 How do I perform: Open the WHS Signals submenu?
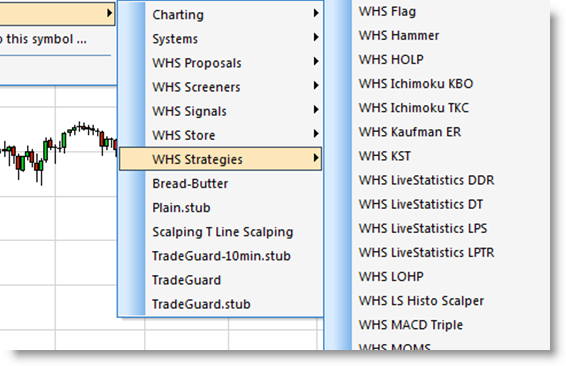click(220, 111)
